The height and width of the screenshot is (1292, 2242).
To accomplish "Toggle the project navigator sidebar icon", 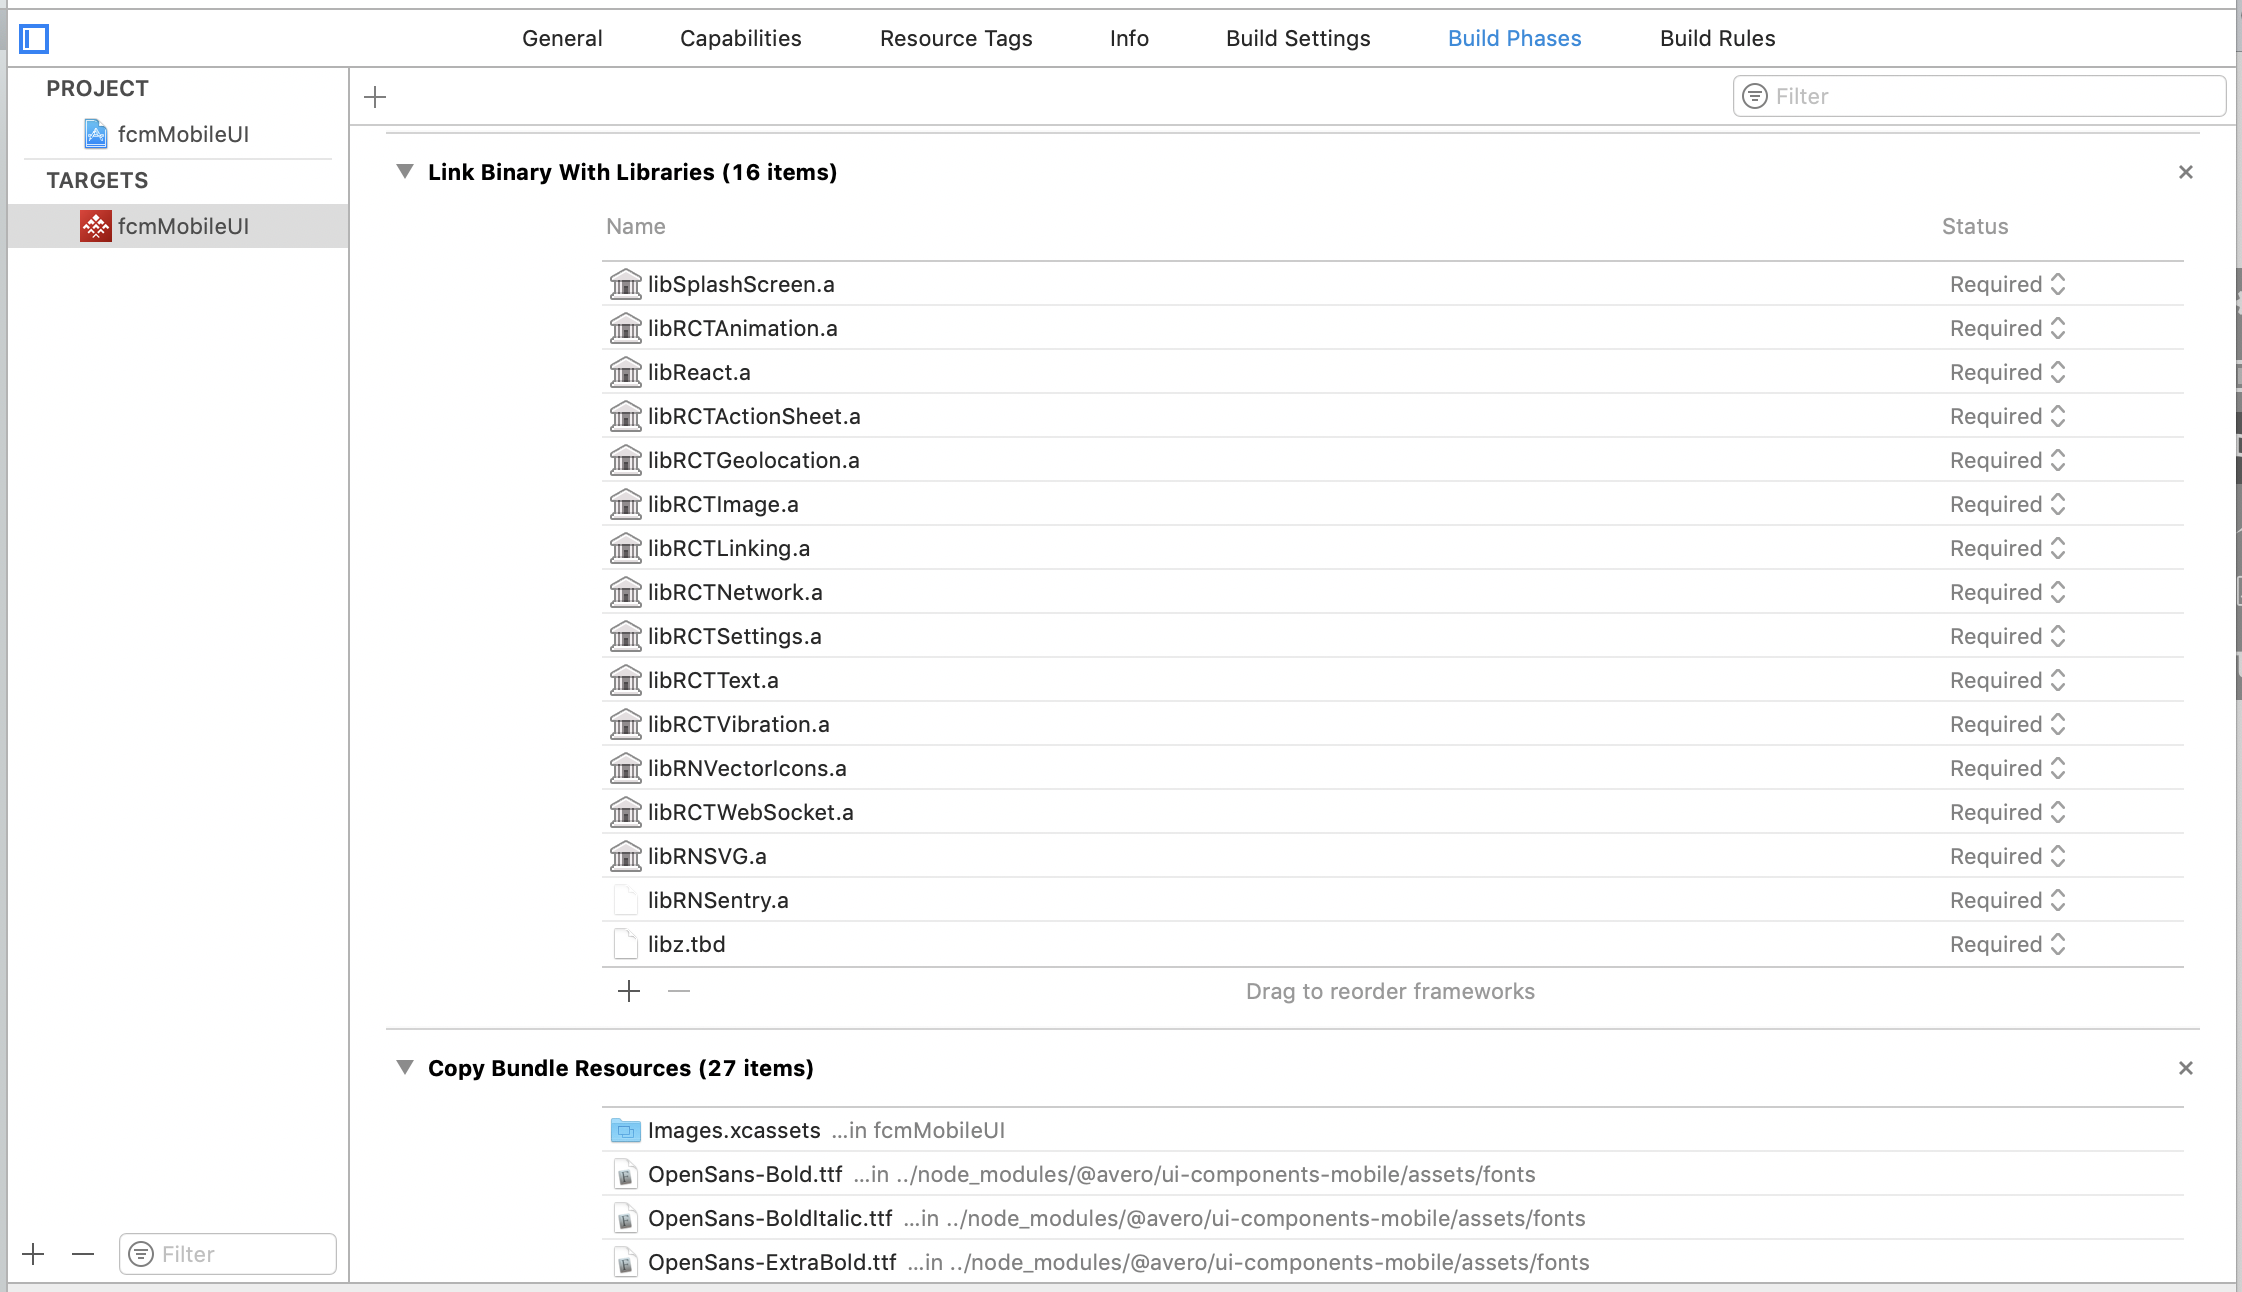I will click(34, 39).
